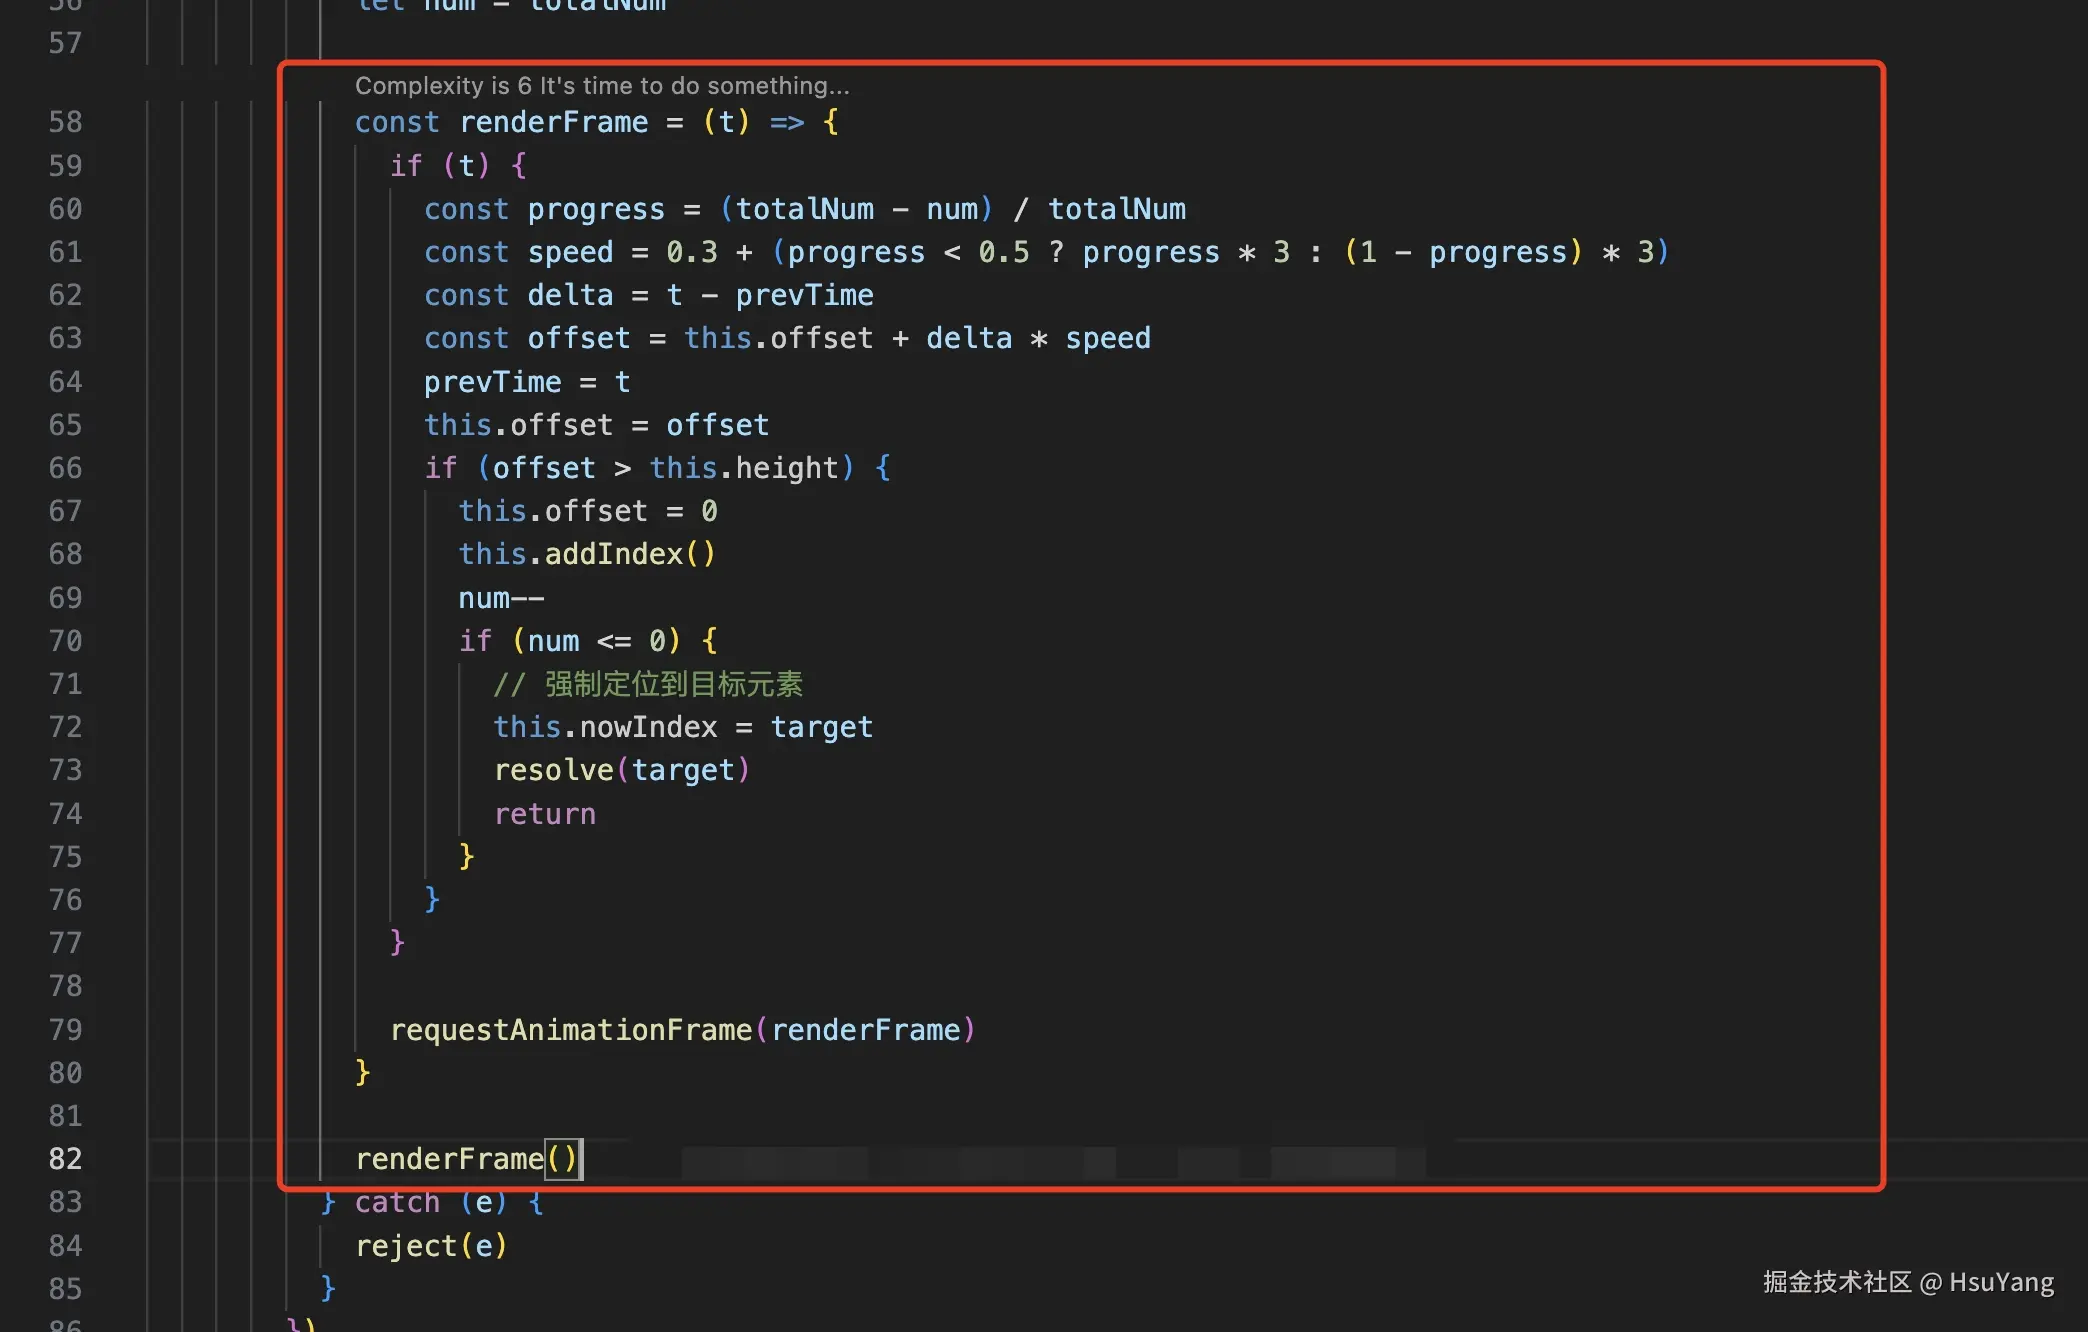Click the this.addIndex() call

point(587,554)
